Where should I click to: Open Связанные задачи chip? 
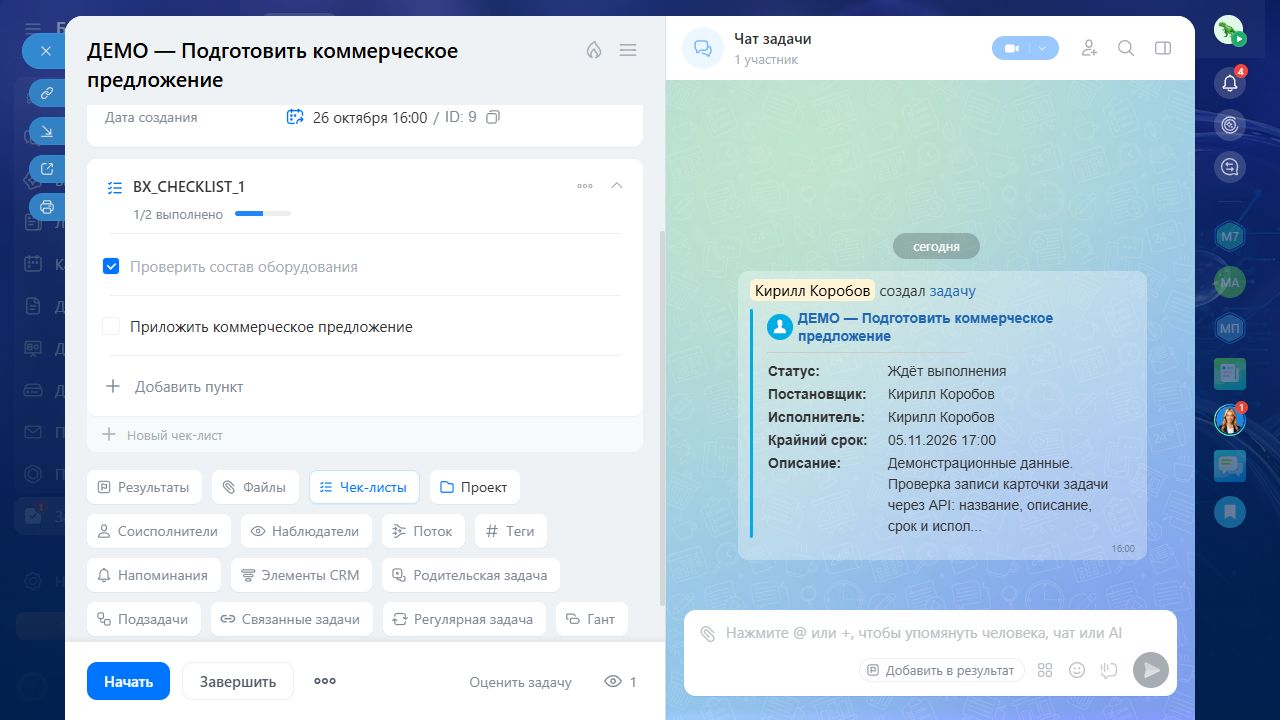point(292,619)
